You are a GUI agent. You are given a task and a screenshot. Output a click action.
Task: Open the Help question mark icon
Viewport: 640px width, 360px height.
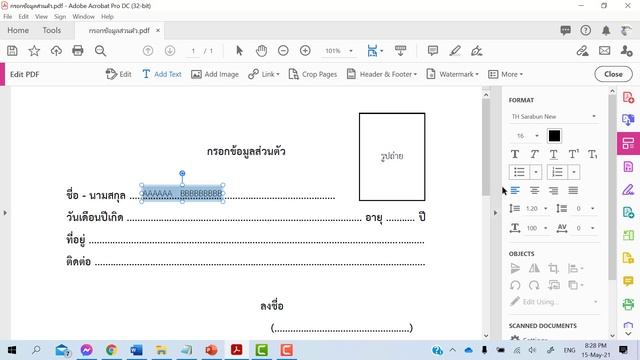[x=585, y=30]
